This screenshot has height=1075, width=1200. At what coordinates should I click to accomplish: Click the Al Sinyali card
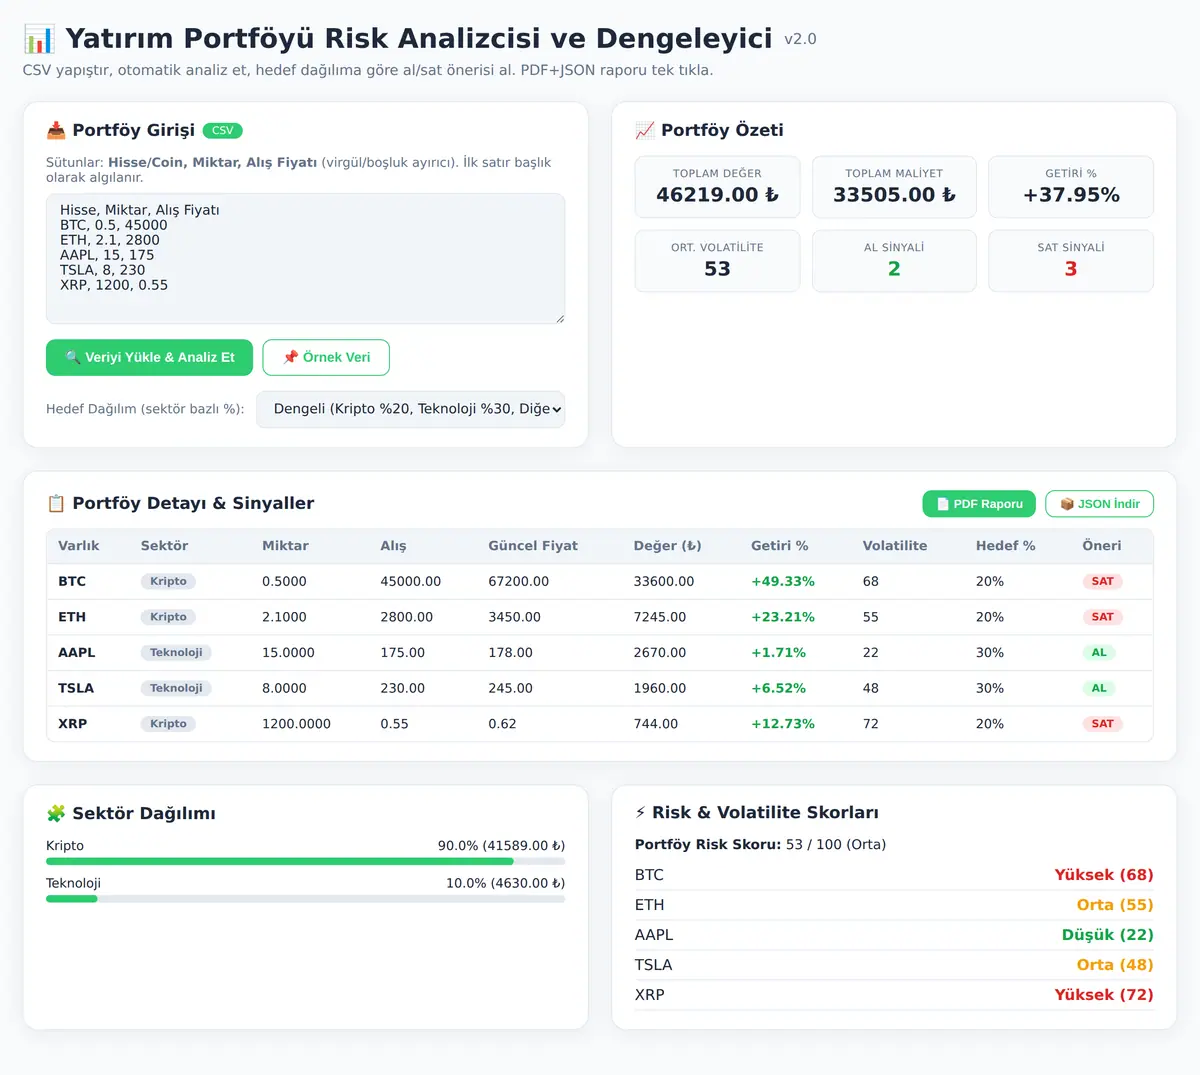(894, 261)
